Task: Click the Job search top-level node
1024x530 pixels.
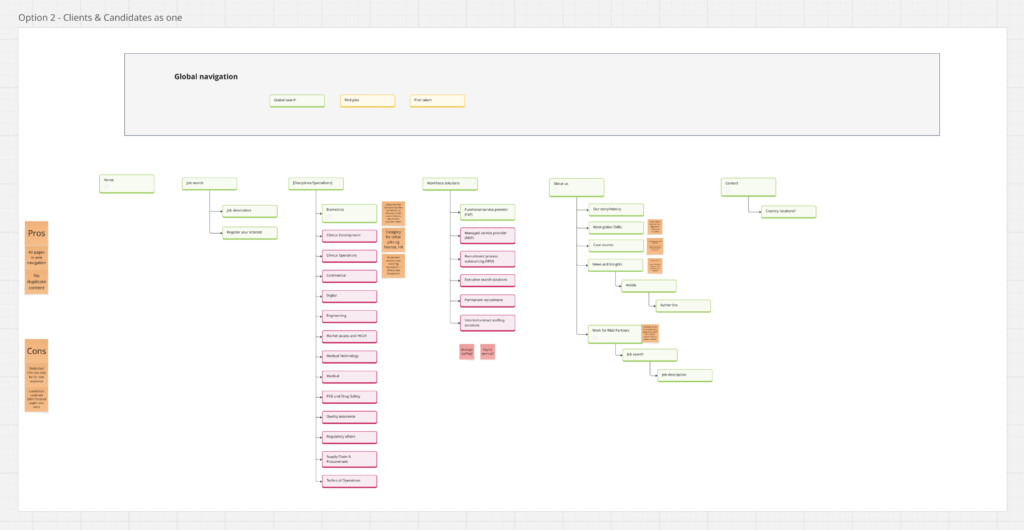Action: tap(209, 184)
